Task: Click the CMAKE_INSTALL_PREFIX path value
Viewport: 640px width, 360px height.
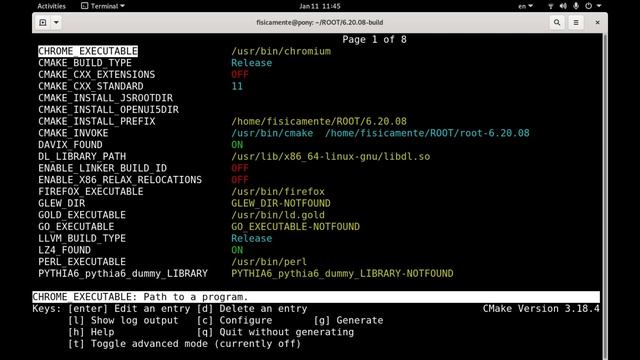Action: tap(319, 121)
